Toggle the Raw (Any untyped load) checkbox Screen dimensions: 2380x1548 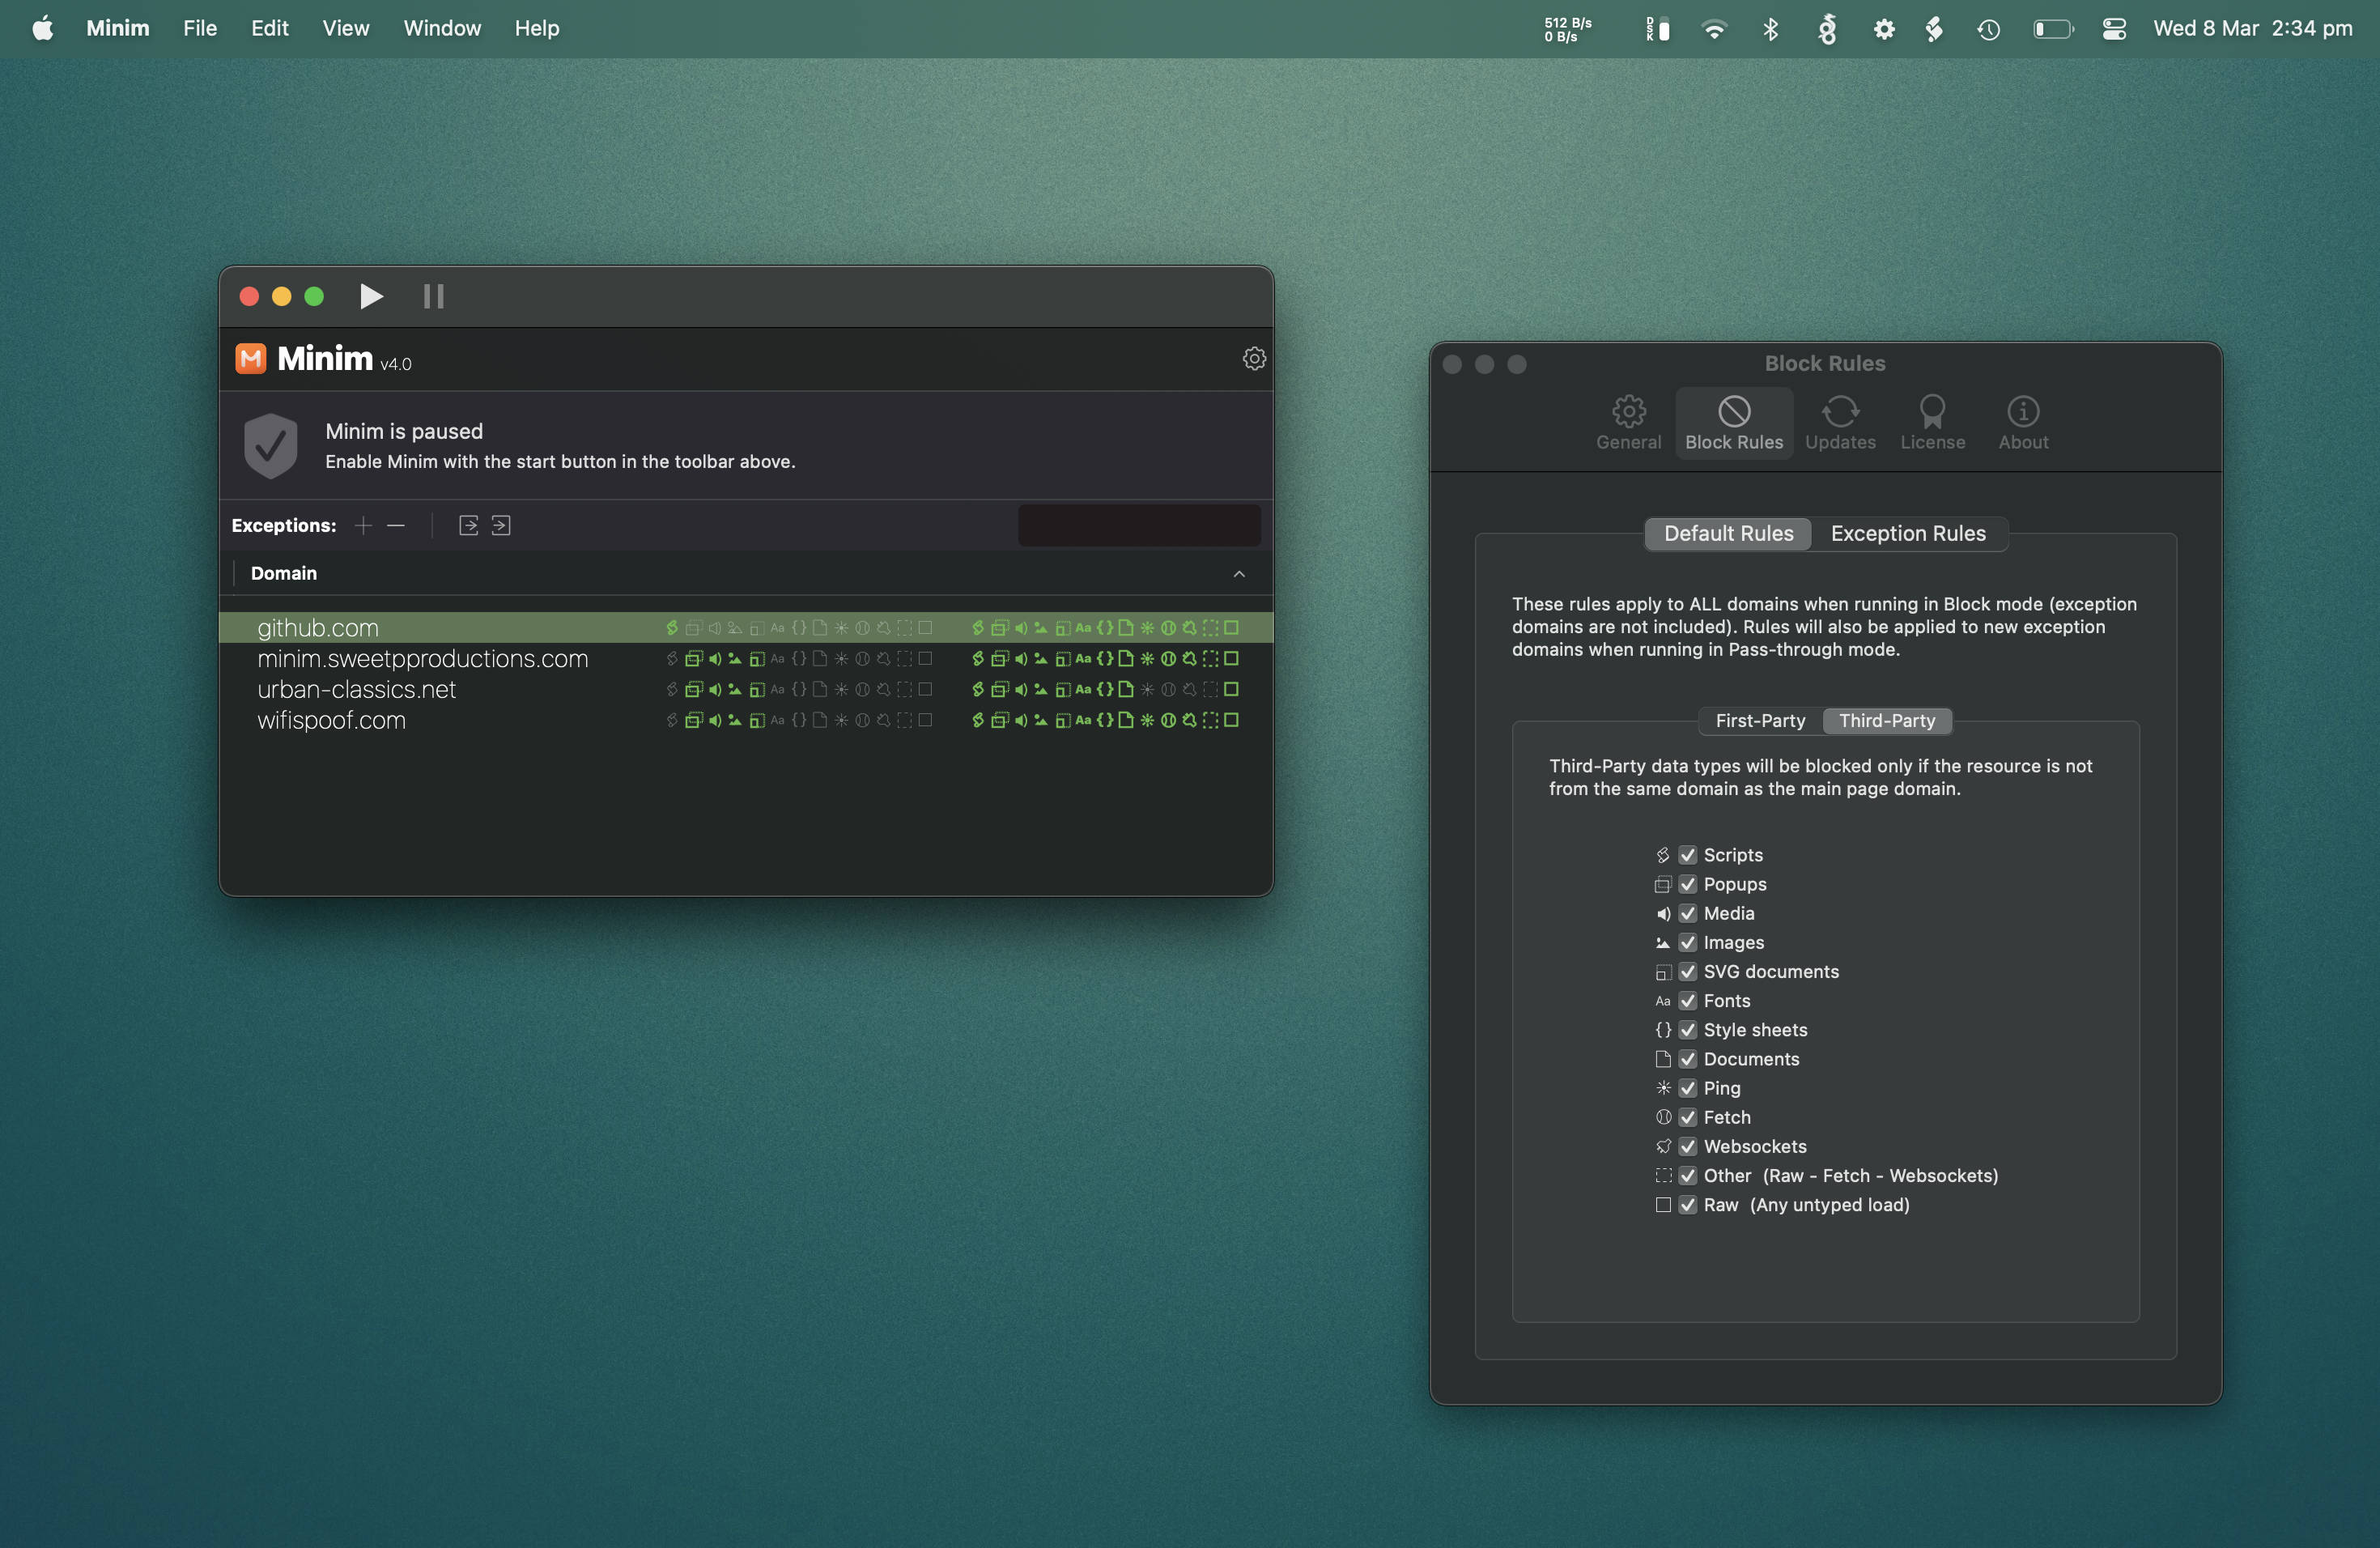pyautogui.click(x=1688, y=1204)
